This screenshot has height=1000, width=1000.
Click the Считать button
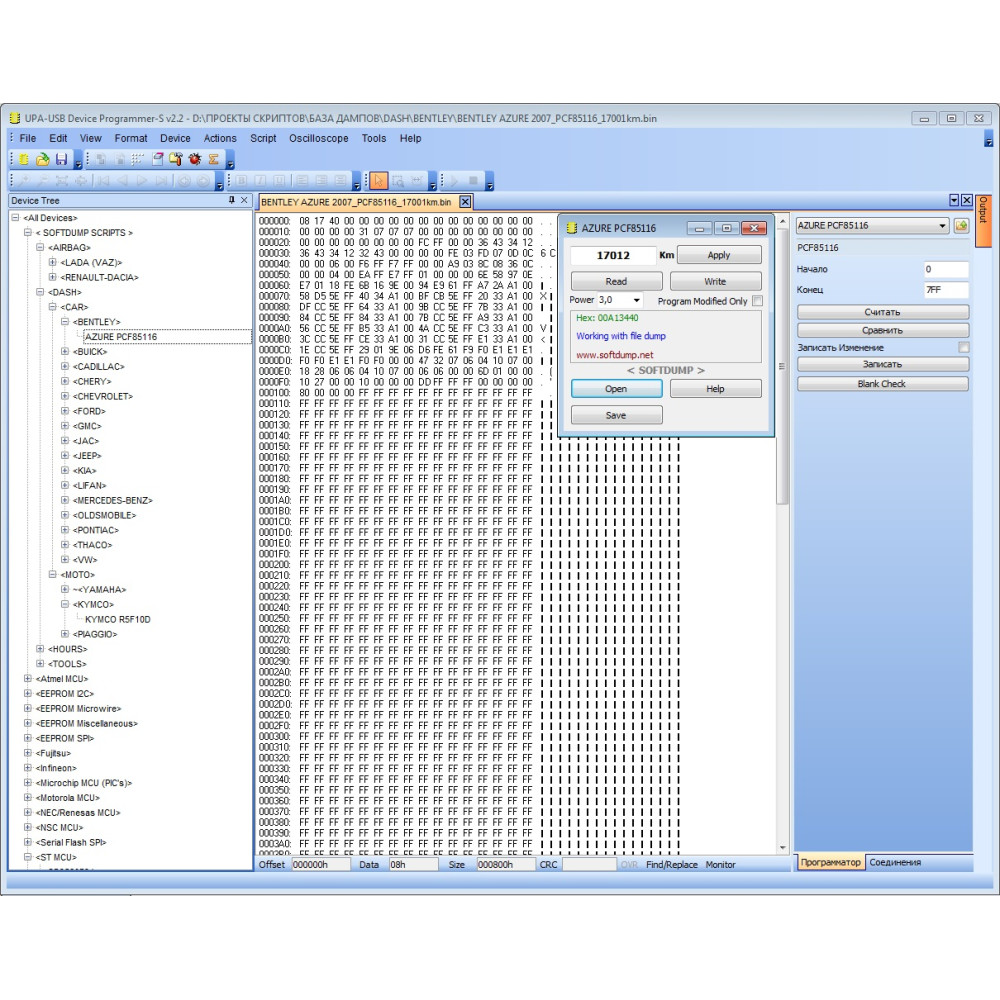coord(883,312)
